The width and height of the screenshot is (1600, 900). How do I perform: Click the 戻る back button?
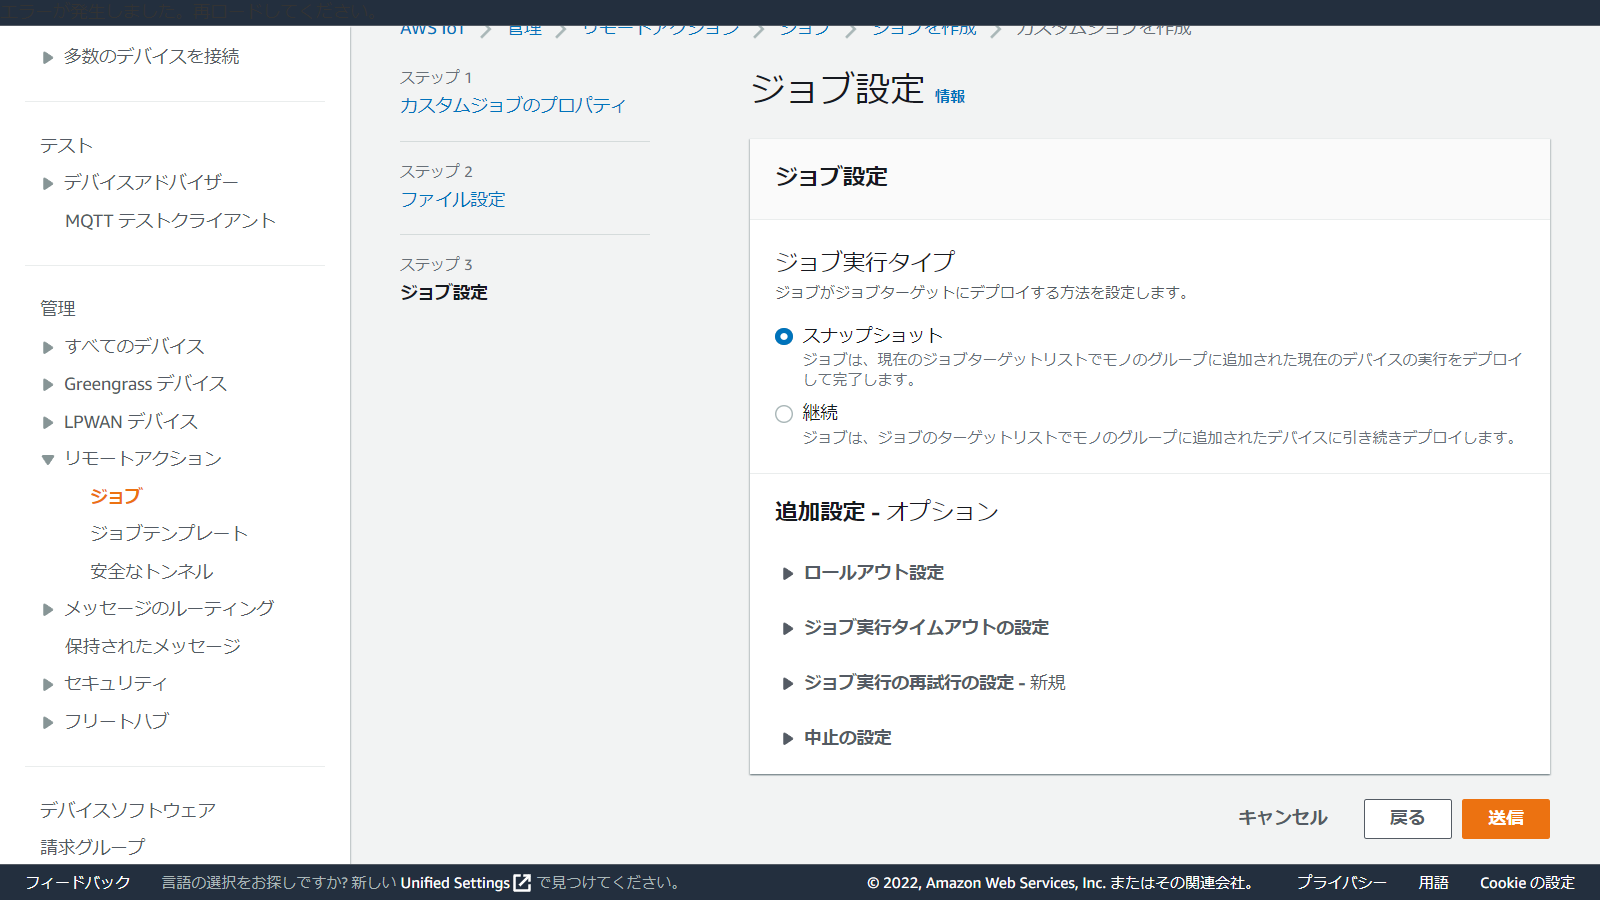tap(1407, 818)
